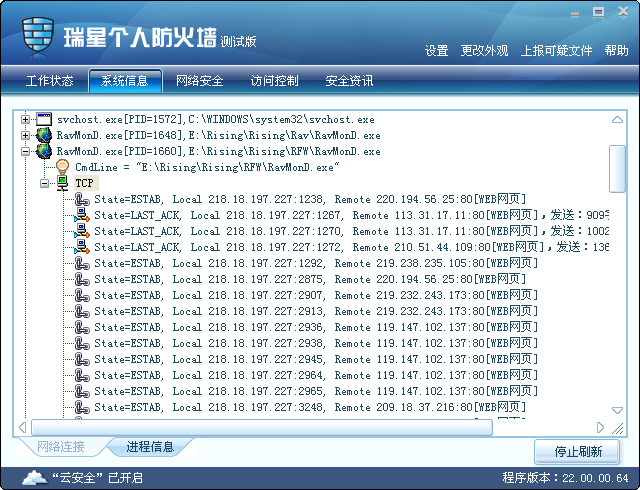Image resolution: width=640 pixels, height=490 pixels.
Task: Click connection icon for local port 1292
Action: click(82, 263)
